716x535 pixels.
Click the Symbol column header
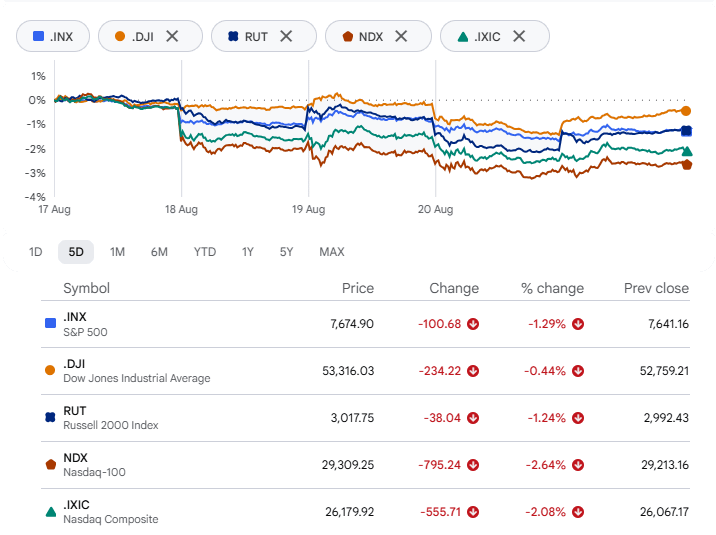click(86, 288)
